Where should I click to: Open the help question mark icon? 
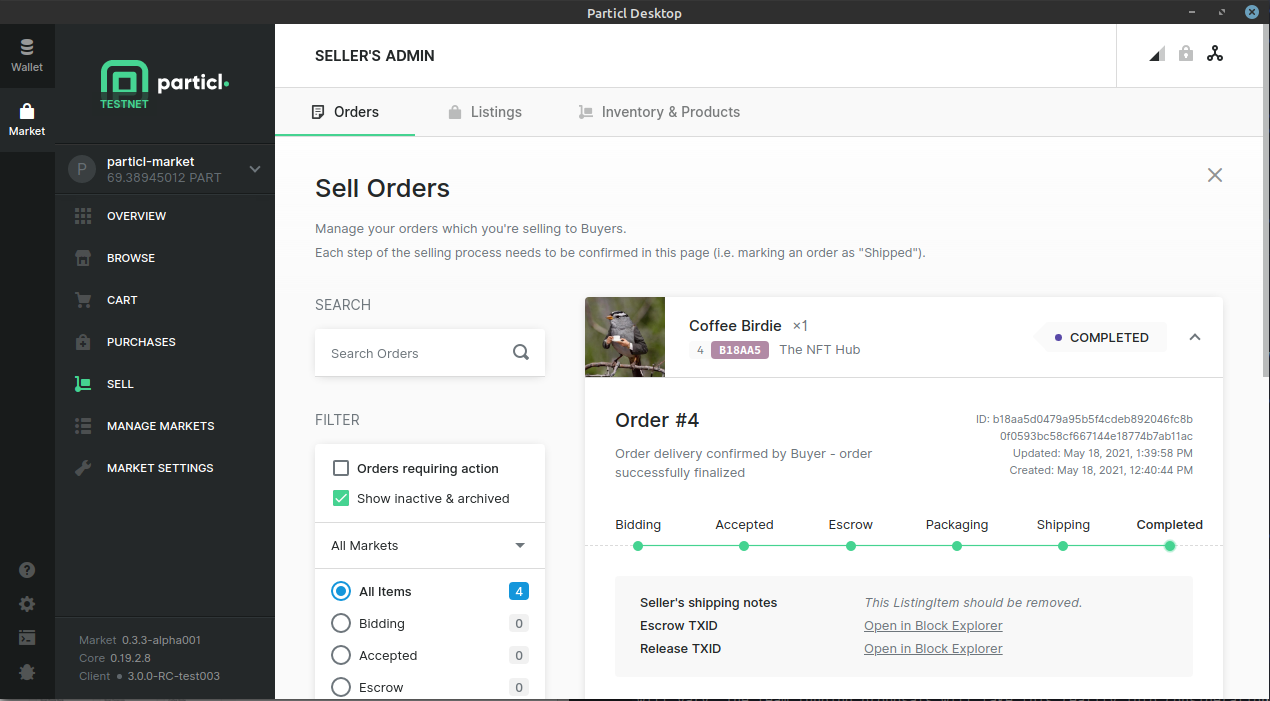pos(27,570)
